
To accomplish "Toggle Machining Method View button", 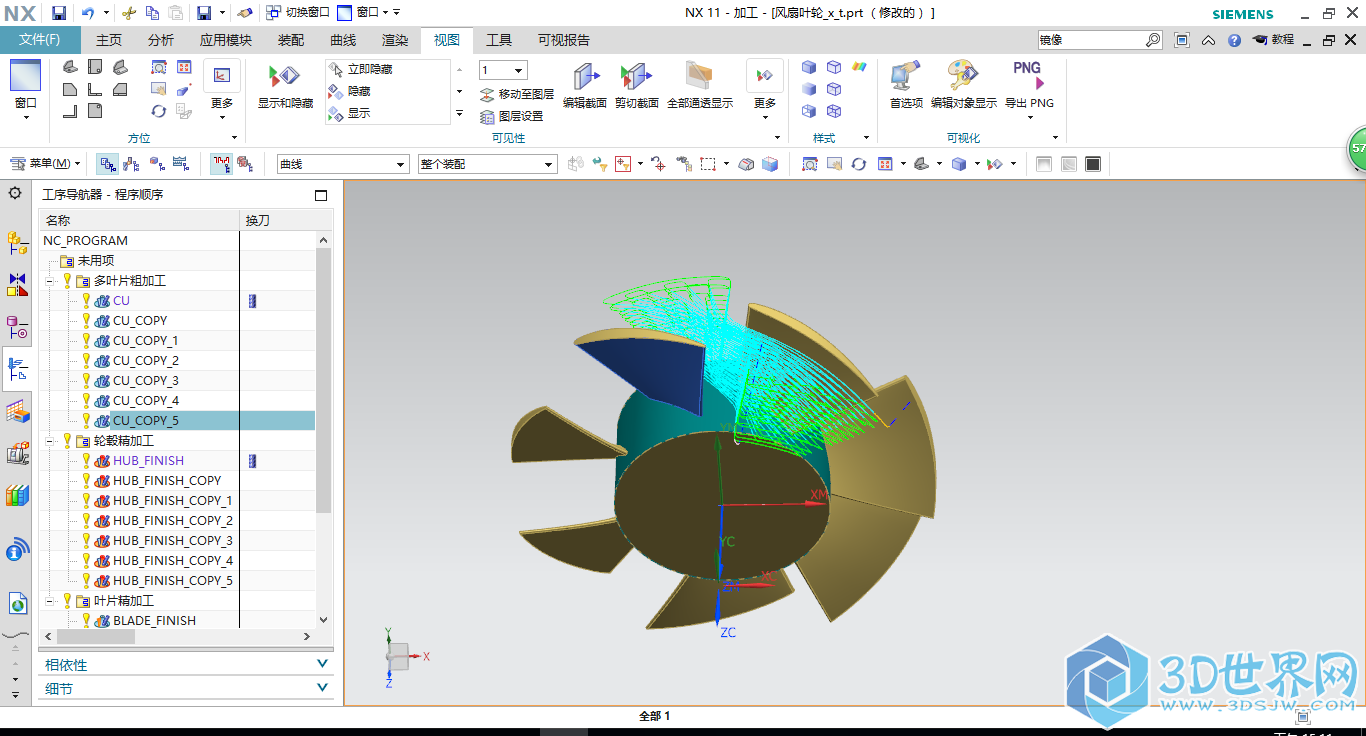I will coord(181,164).
